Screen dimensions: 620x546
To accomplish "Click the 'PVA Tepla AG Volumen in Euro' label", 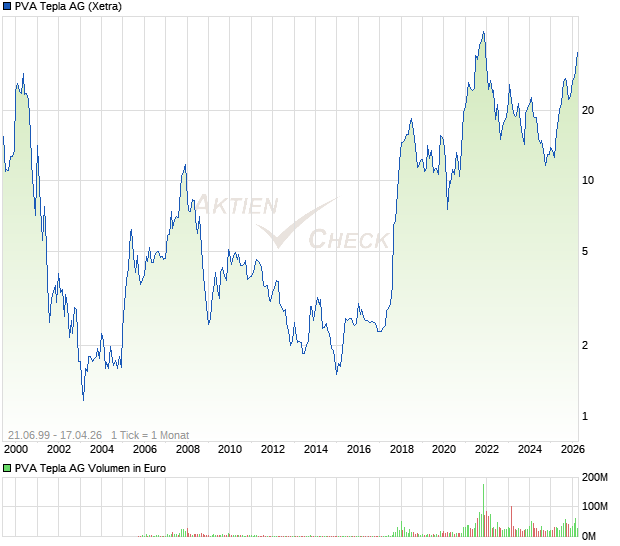I will pyautogui.click(x=90, y=469).
